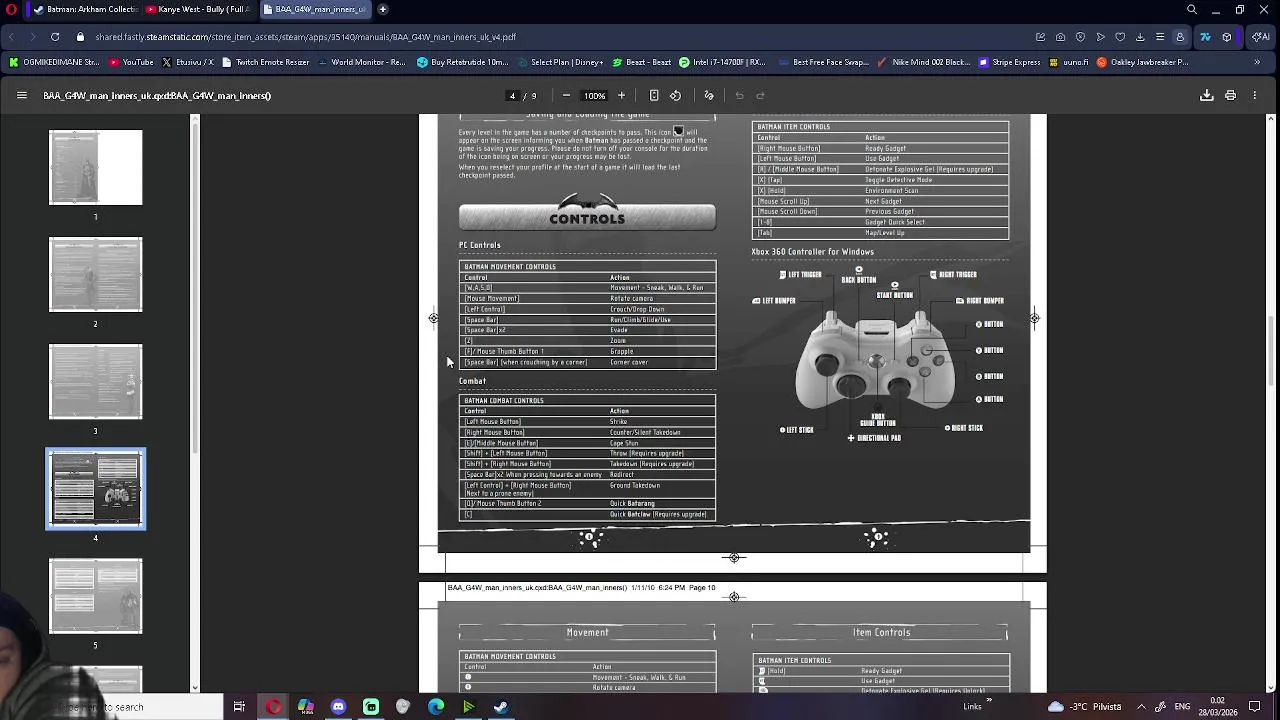Click the Fit to page icon
The image size is (1280, 720).
click(654, 95)
